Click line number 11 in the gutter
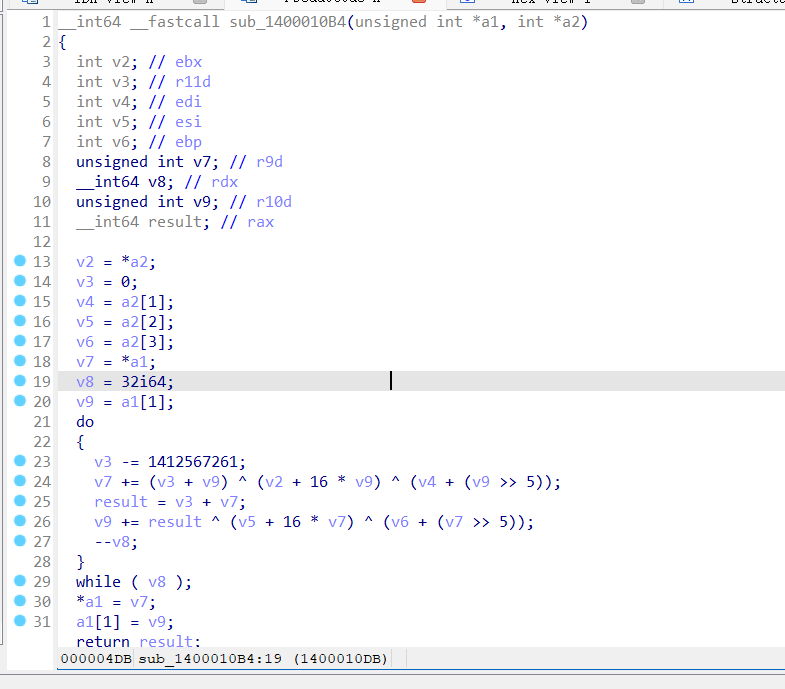The width and height of the screenshot is (785, 689). tap(41, 221)
